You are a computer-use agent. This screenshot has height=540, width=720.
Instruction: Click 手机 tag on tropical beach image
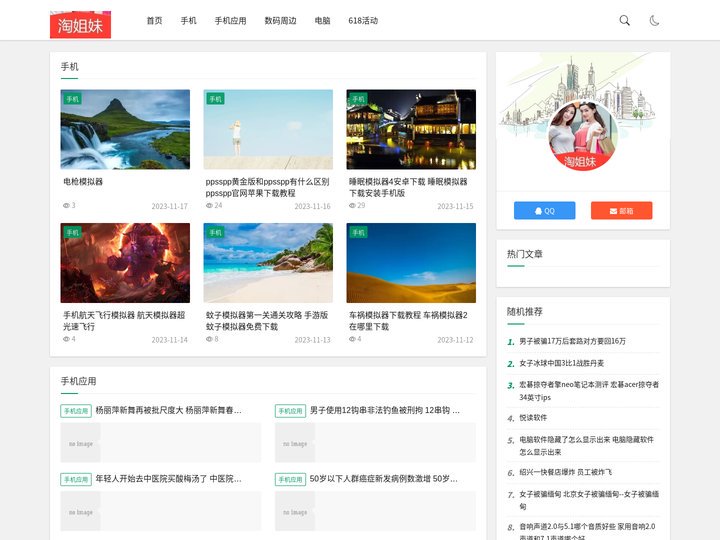pyautogui.click(x=215, y=232)
